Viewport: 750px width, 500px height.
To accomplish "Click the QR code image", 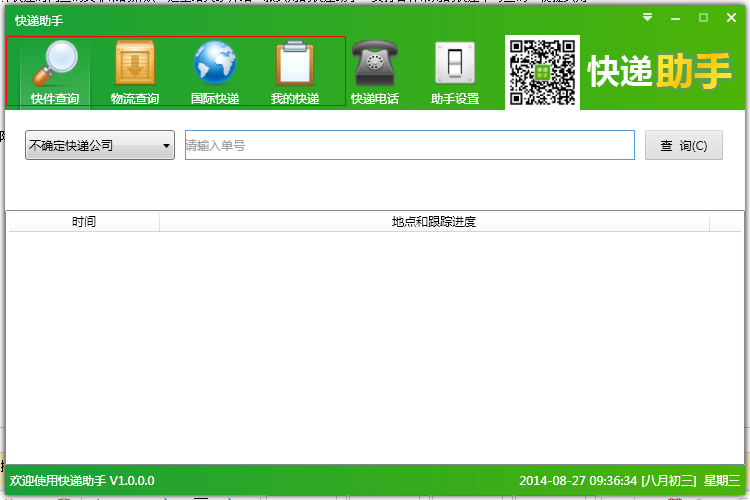I will click(542, 72).
